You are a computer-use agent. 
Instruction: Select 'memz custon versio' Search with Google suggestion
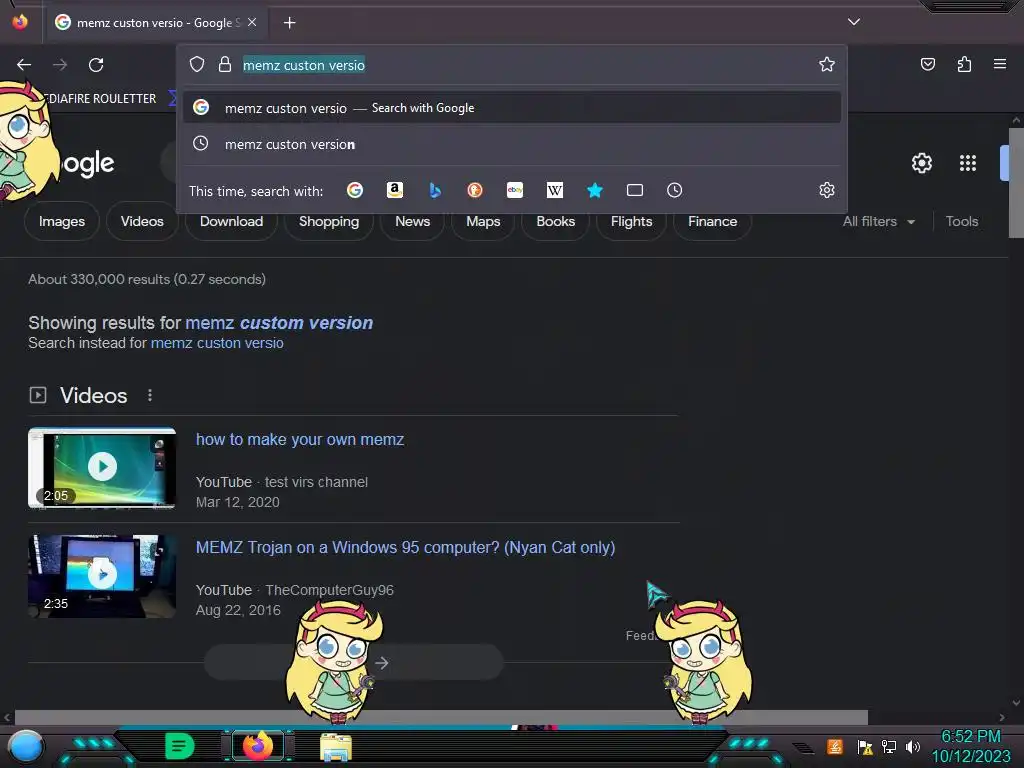512,108
